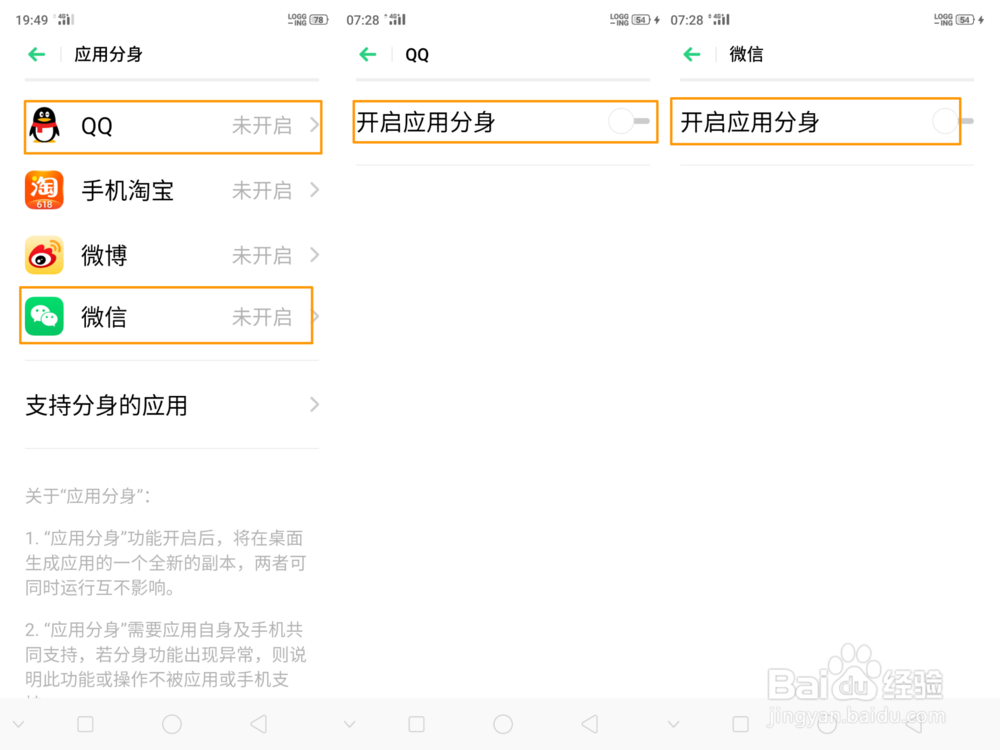
Task: Toggle 开启应用分身 switch on 微信 screen
Action: (952, 121)
